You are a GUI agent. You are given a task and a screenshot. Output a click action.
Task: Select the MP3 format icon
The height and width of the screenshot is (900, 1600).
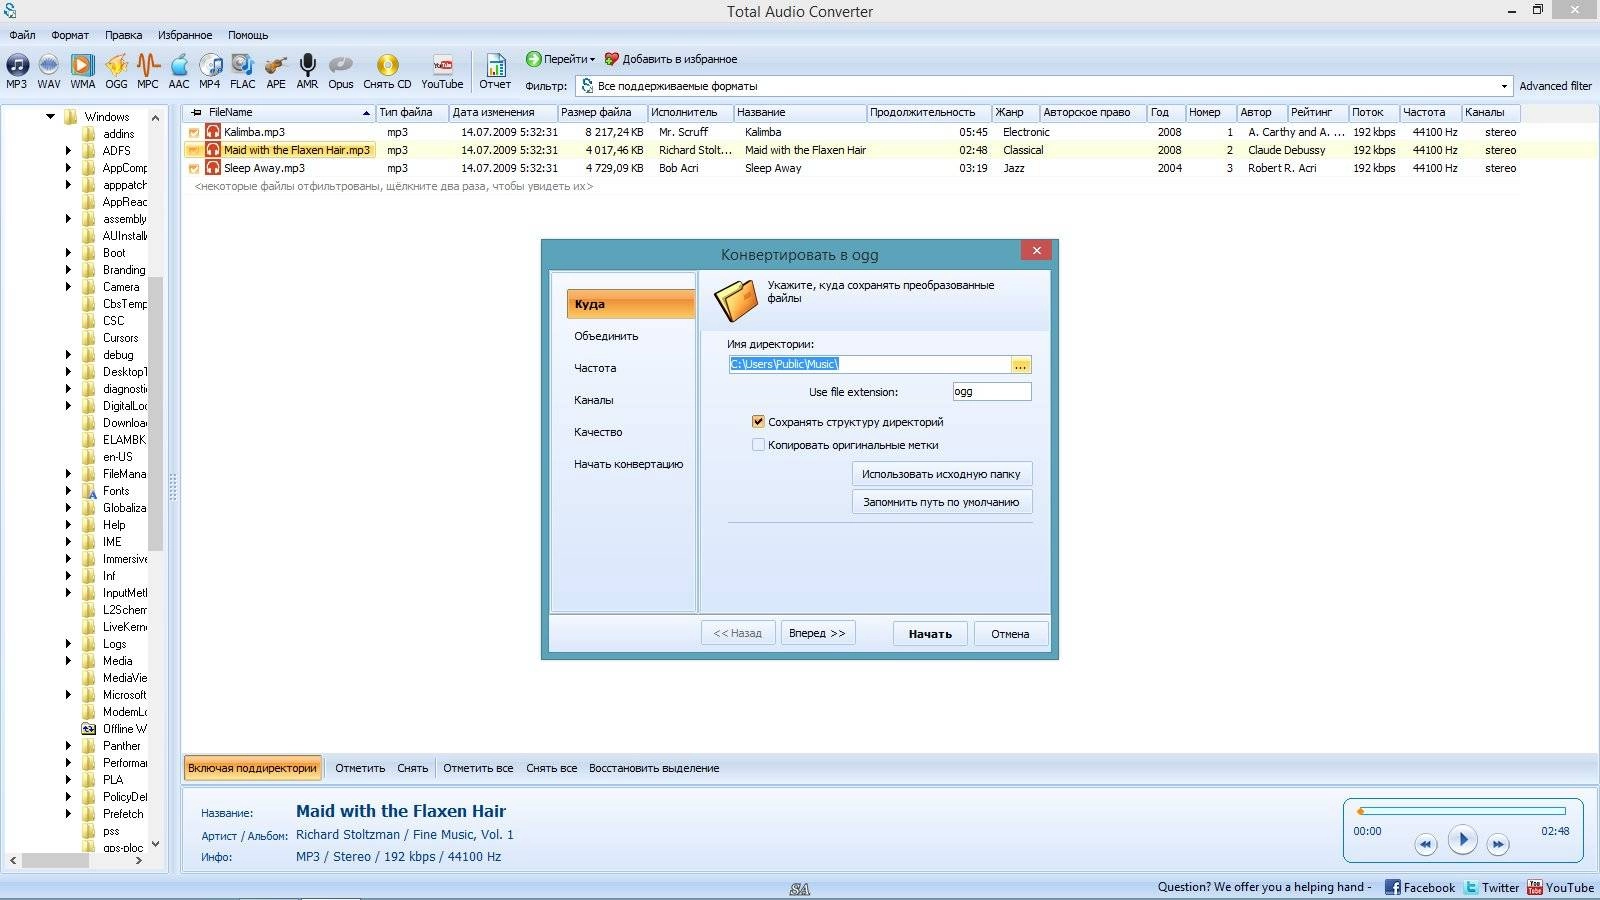click(x=17, y=71)
